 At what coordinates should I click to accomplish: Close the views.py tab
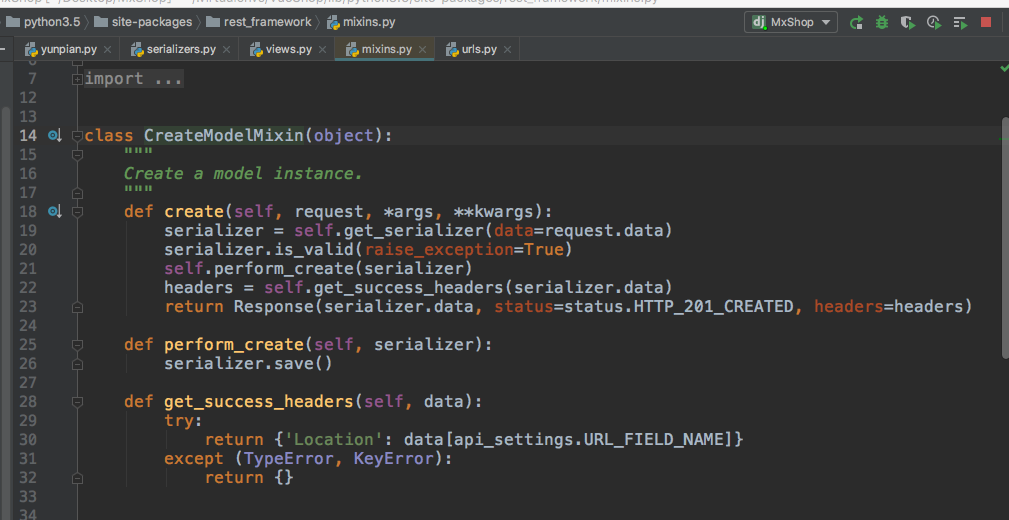tap(323, 50)
